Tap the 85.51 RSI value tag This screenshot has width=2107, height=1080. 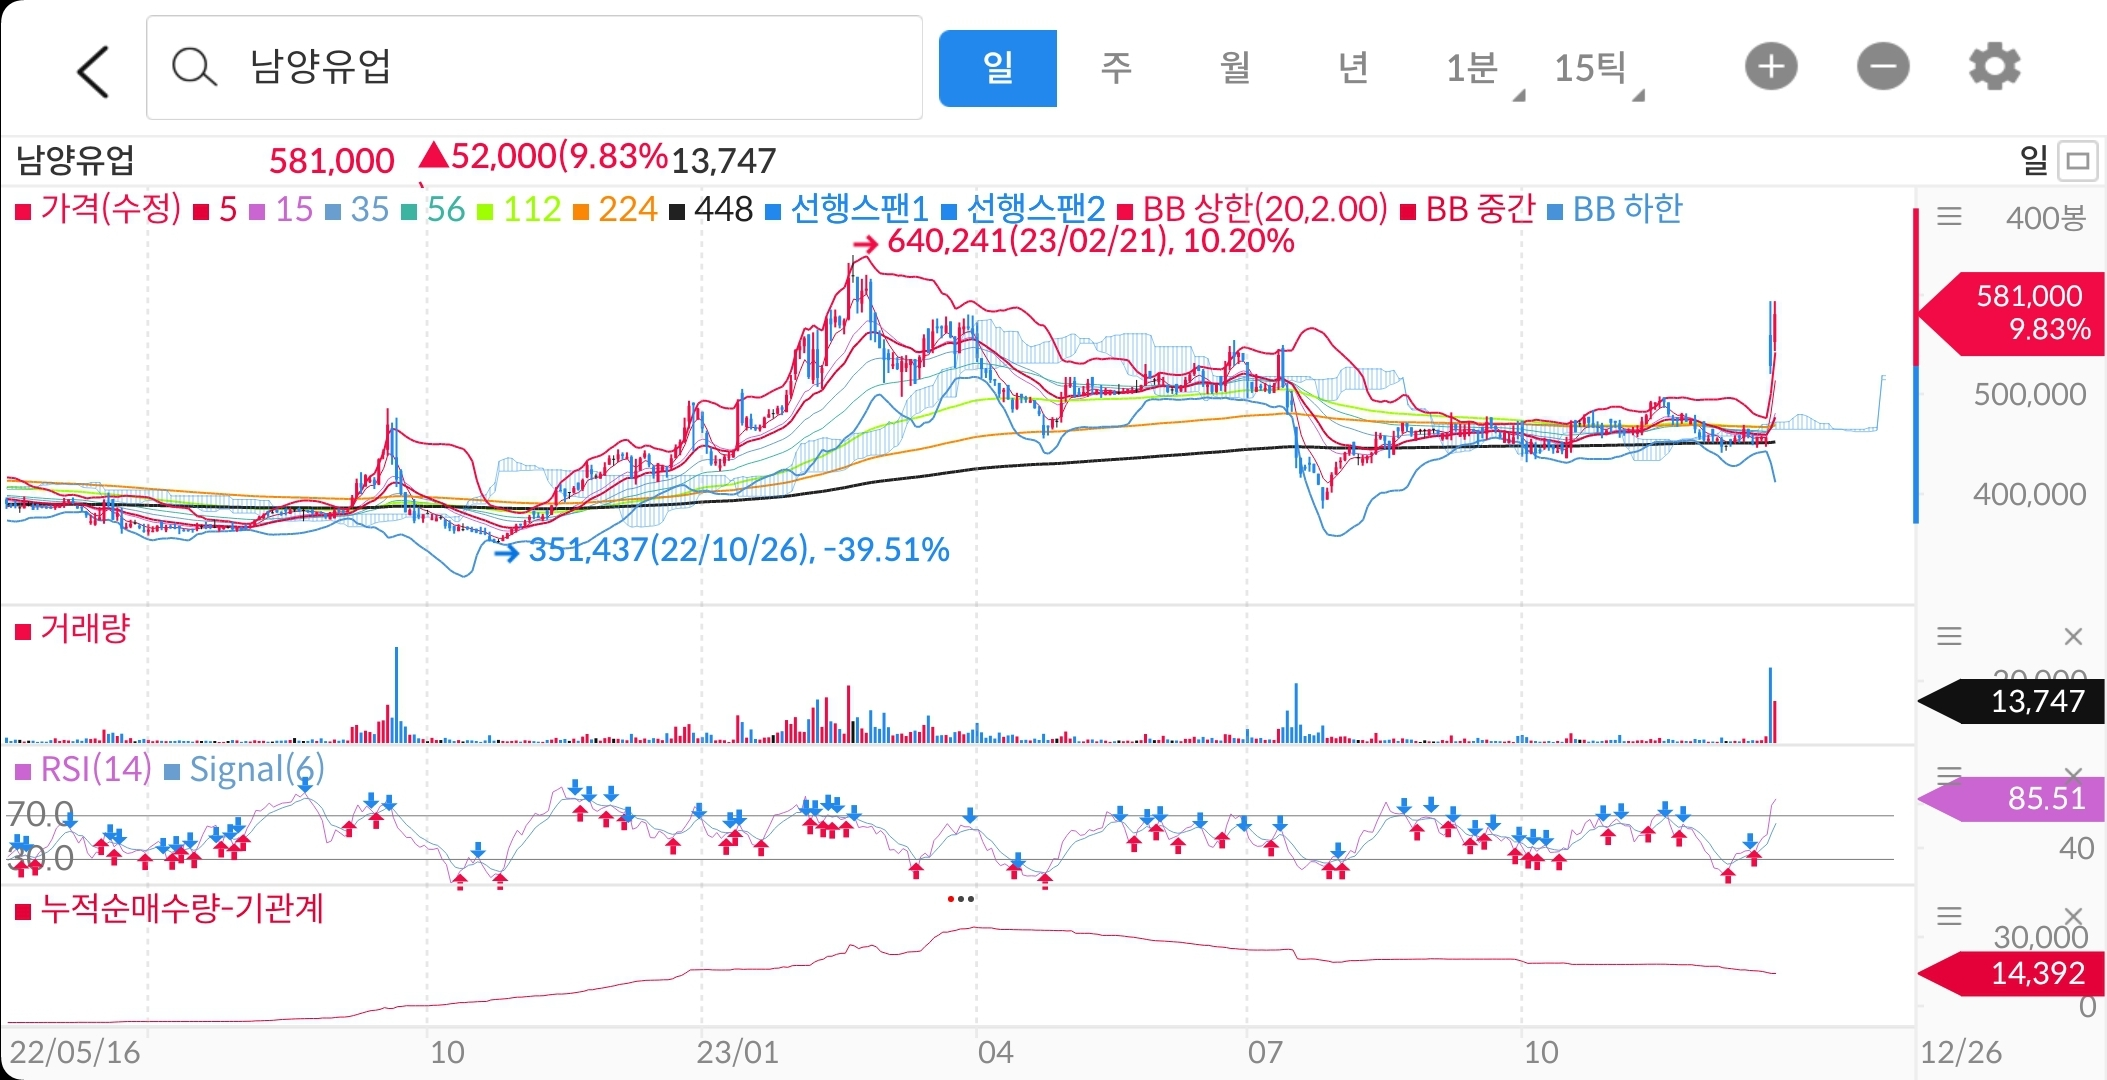(2012, 798)
